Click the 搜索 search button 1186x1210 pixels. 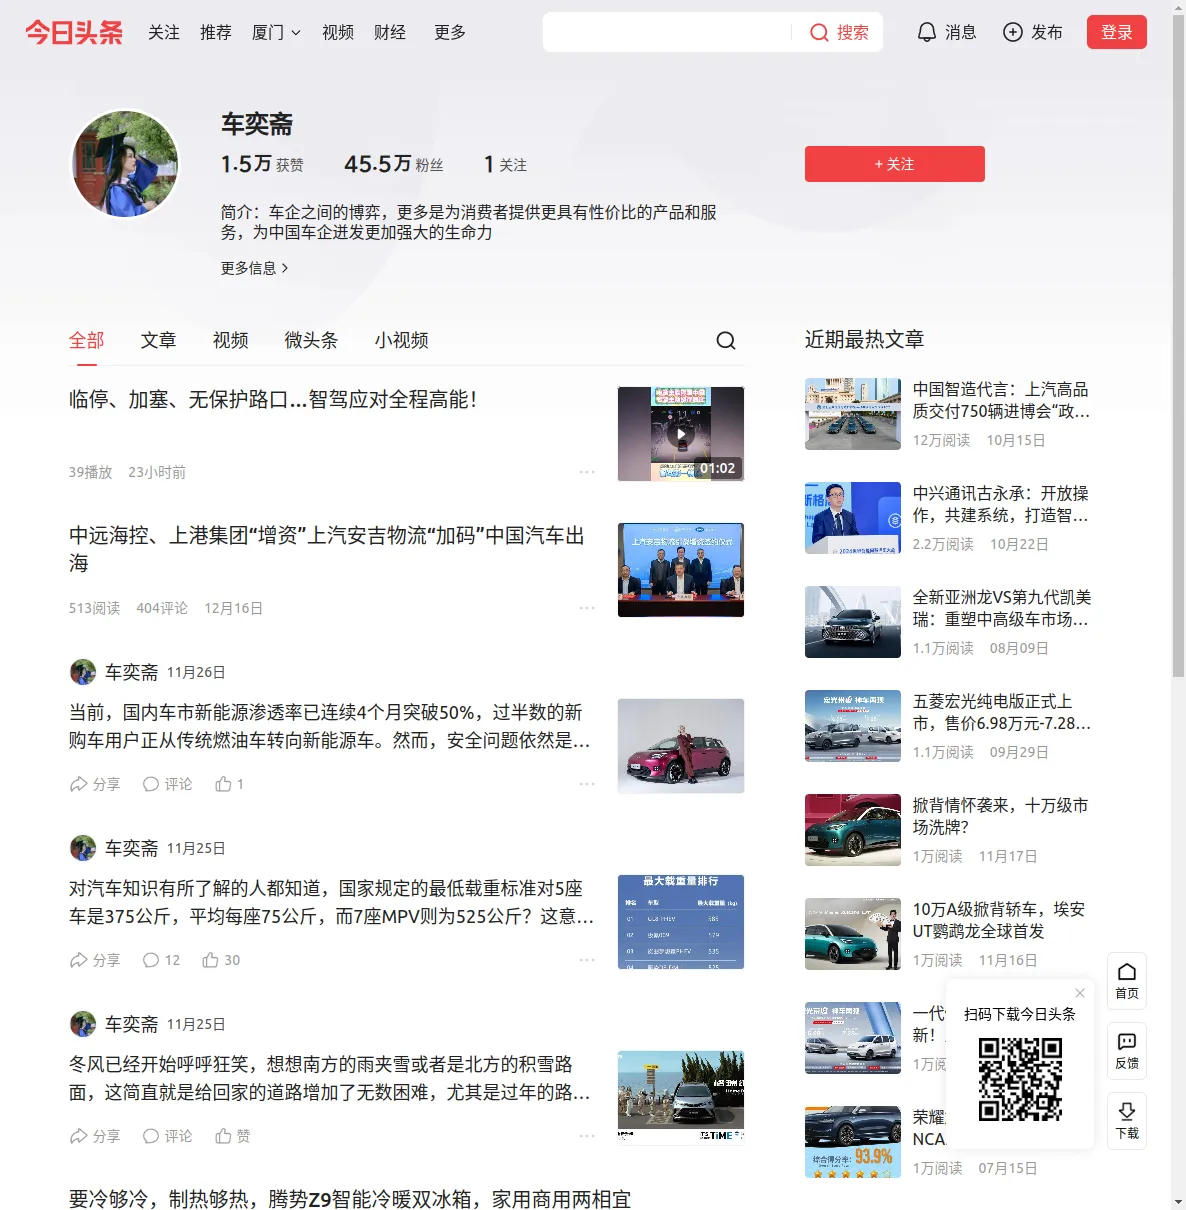[x=839, y=32]
